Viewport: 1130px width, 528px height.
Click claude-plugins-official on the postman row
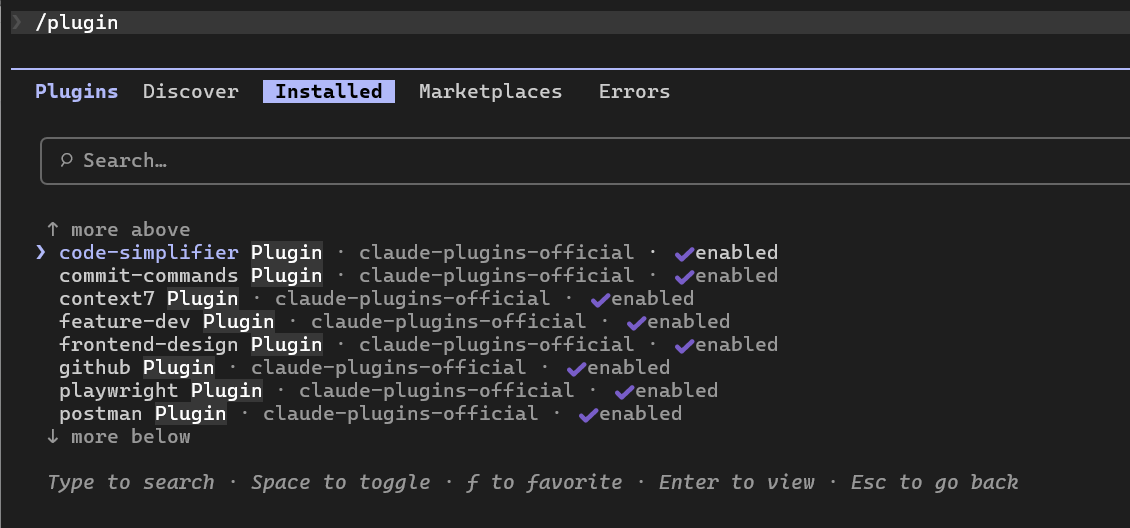coord(400,413)
